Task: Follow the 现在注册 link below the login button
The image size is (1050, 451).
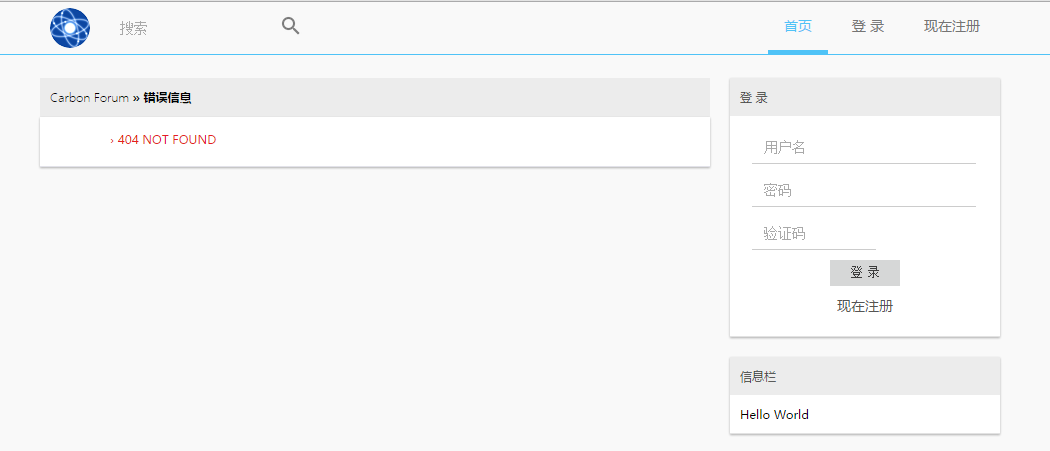Action: [865, 306]
